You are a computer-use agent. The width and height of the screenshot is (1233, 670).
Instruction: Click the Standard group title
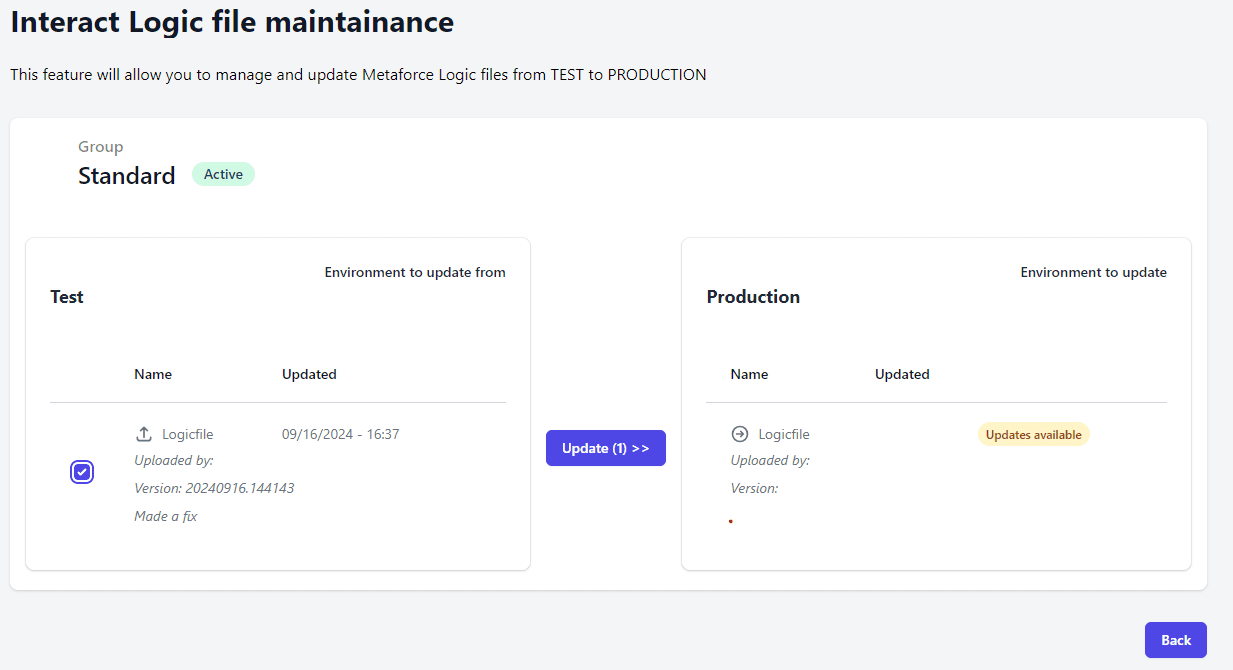[126, 175]
